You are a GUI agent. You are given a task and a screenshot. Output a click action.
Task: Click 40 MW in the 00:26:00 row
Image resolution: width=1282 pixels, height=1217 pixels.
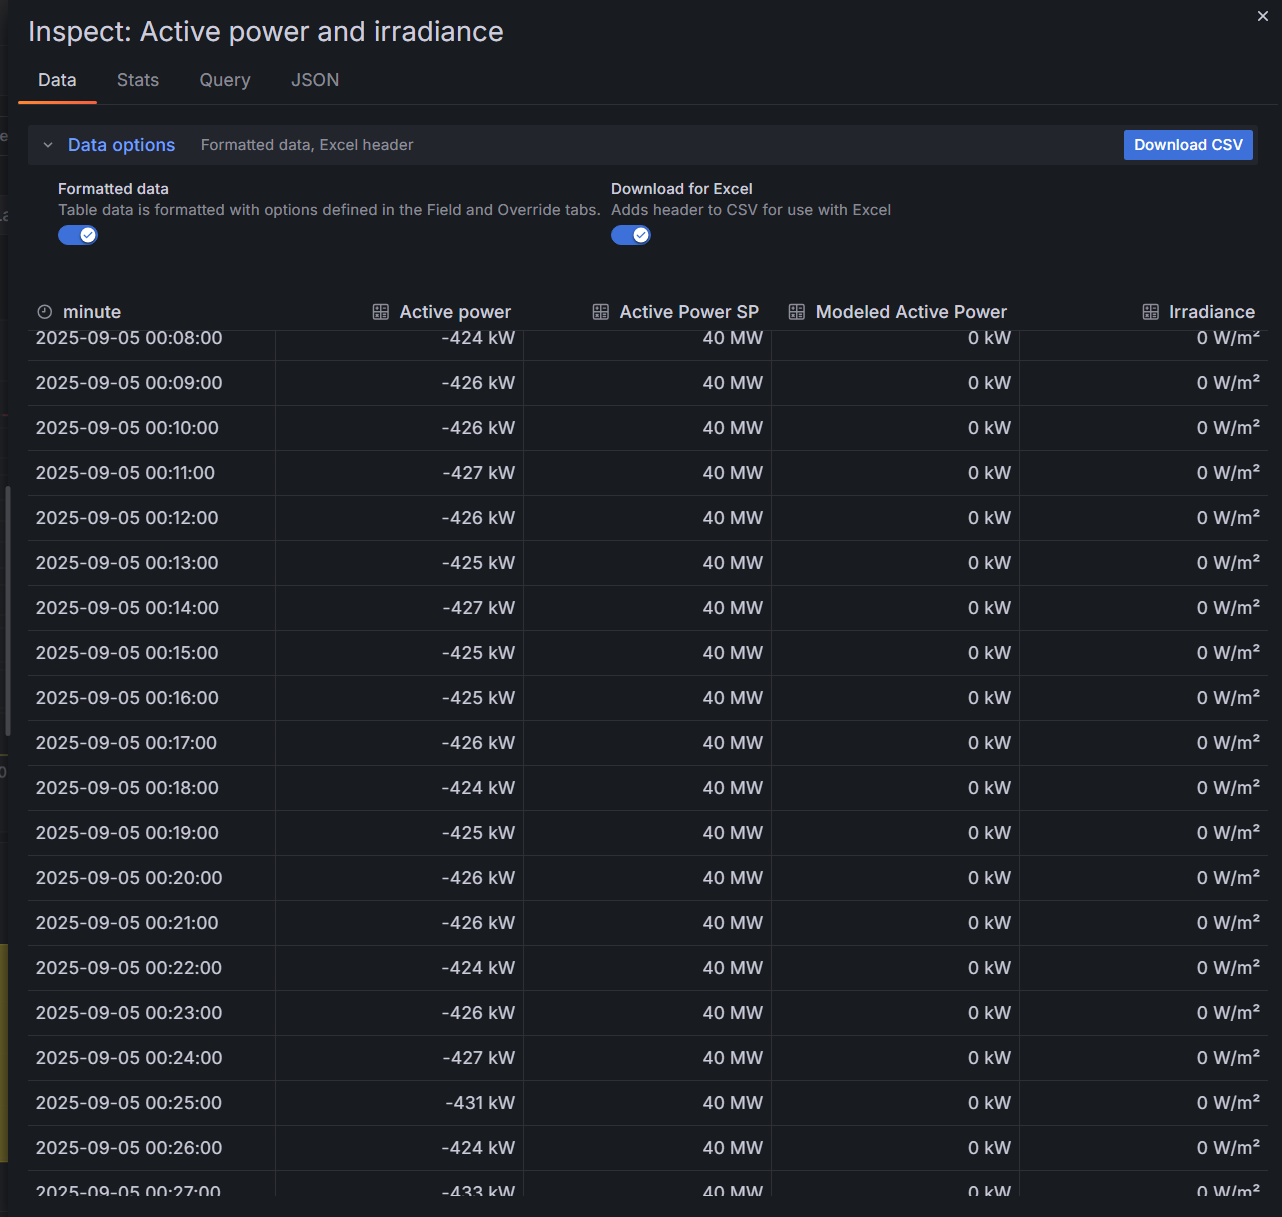coord(732,1148)
